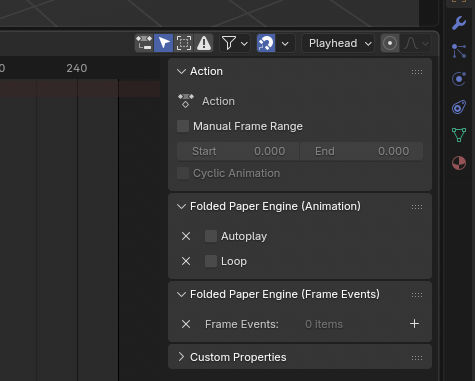Click X icon beside Frame Events
Viewport: 475px width, 381px height.
(x=186, y=324)
